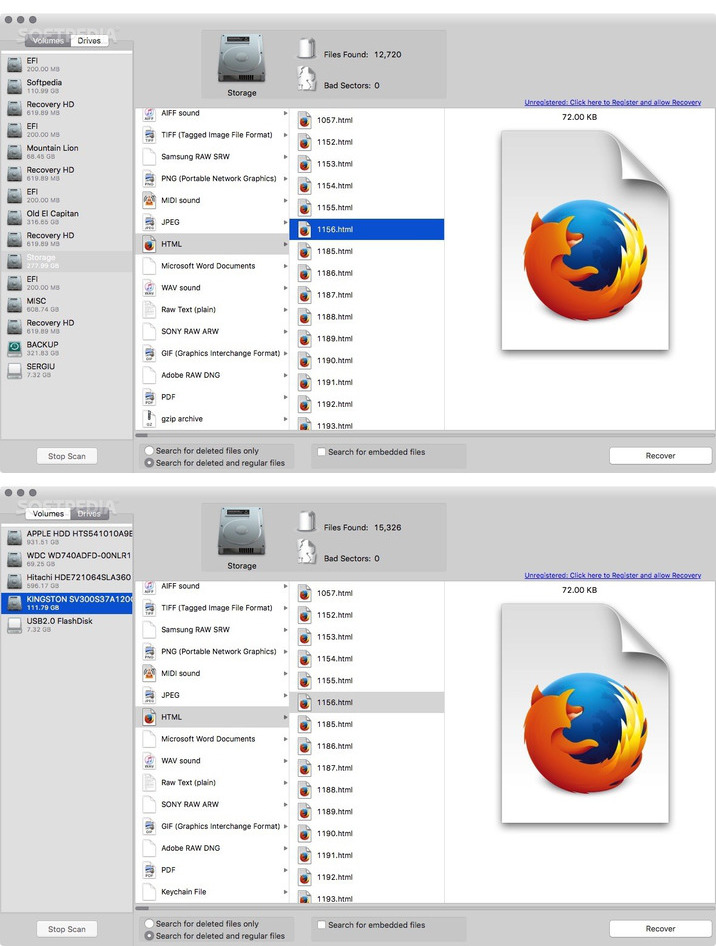Select Softpedia volume icon in top window
Screen dimensions: 716x946
(14, 86)
